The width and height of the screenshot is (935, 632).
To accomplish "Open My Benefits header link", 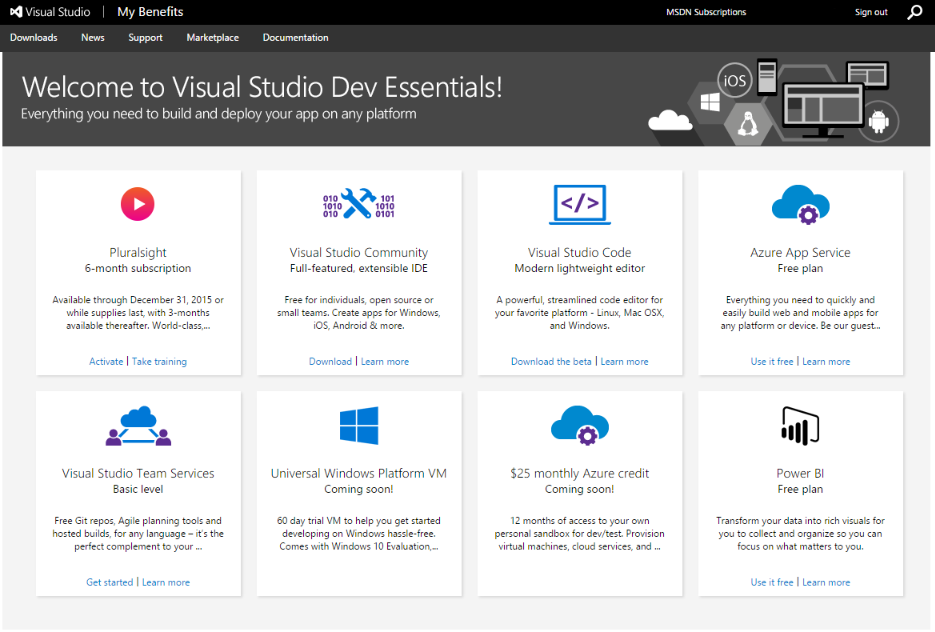I will point(150,12).
